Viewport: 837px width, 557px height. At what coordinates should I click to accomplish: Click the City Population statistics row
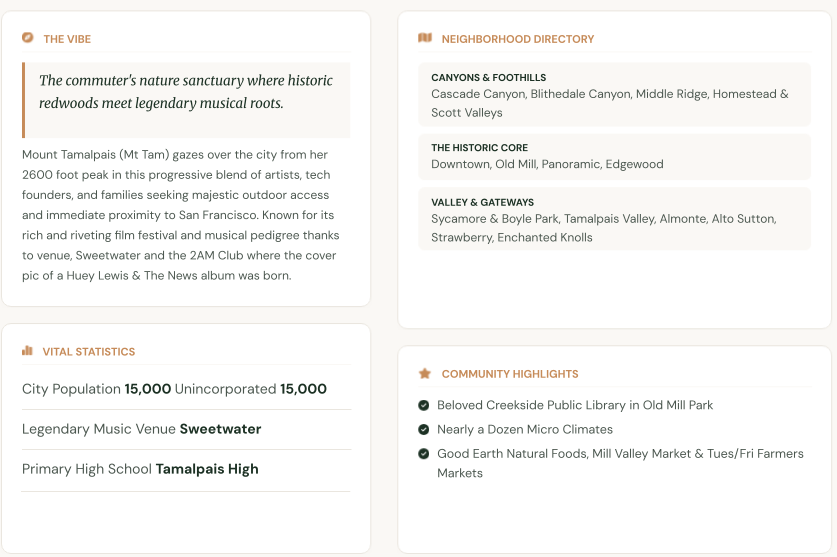[186, 389]
